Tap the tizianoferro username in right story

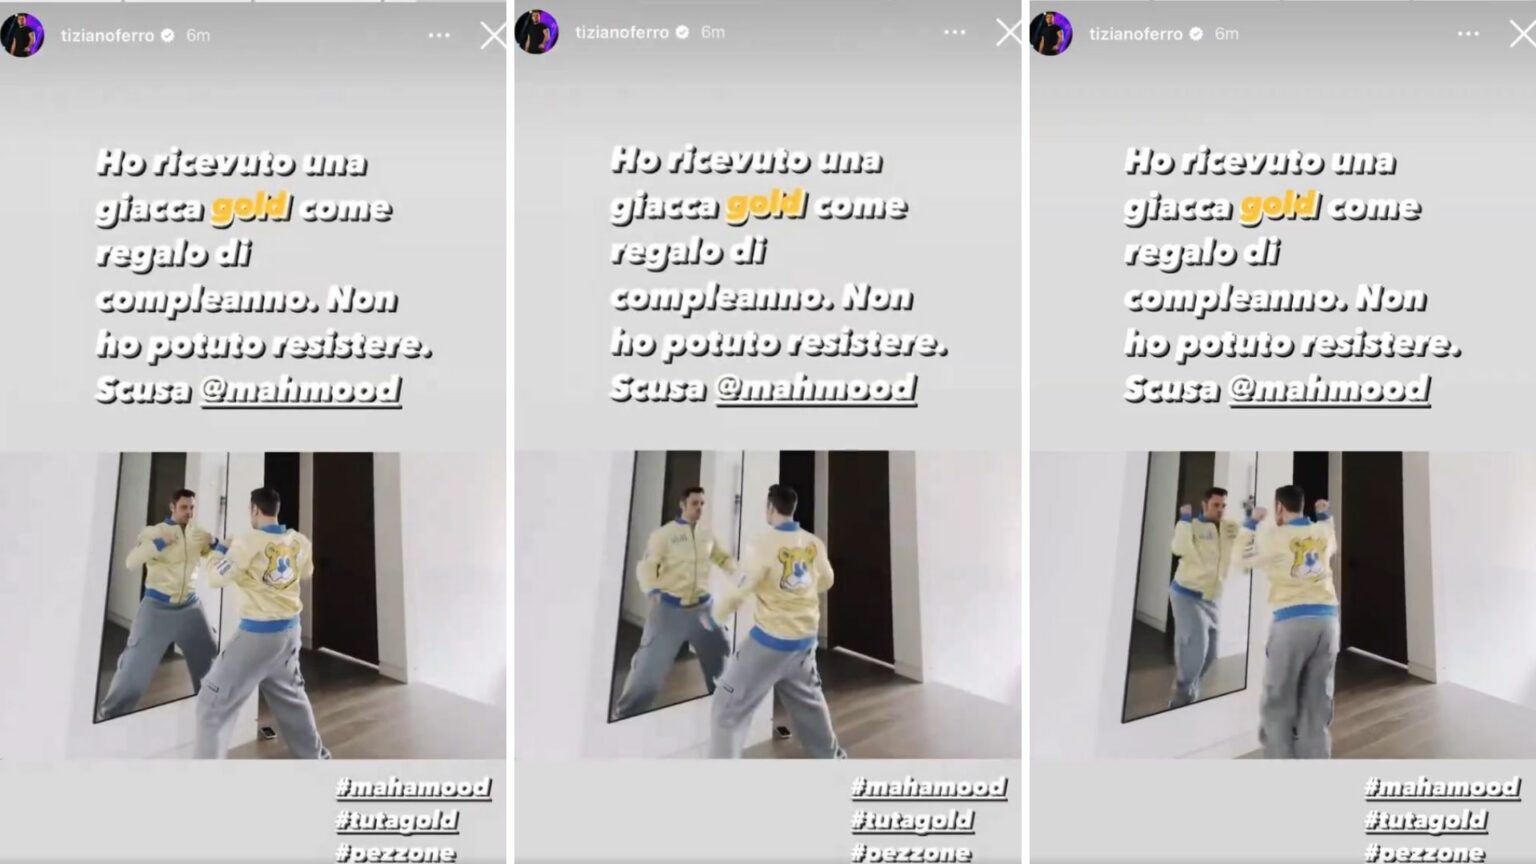pos(1135,33)
